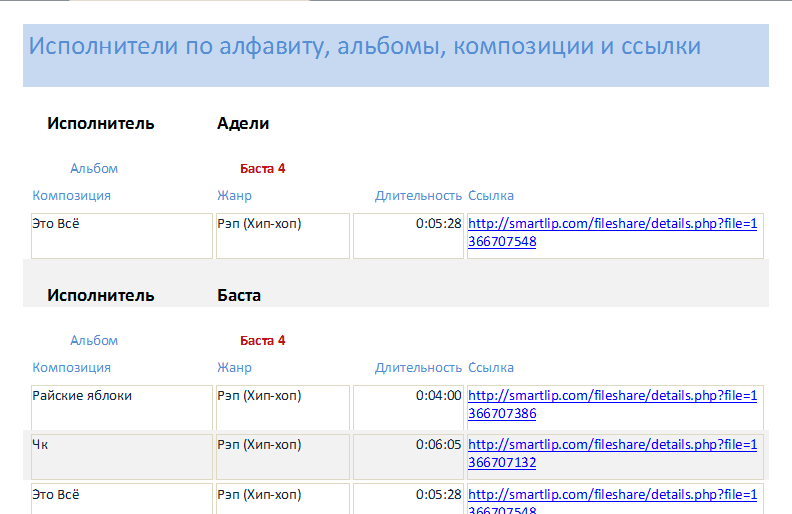
Task: Select genre cell in Адели's Это Всё row
Action: (283, 236)
